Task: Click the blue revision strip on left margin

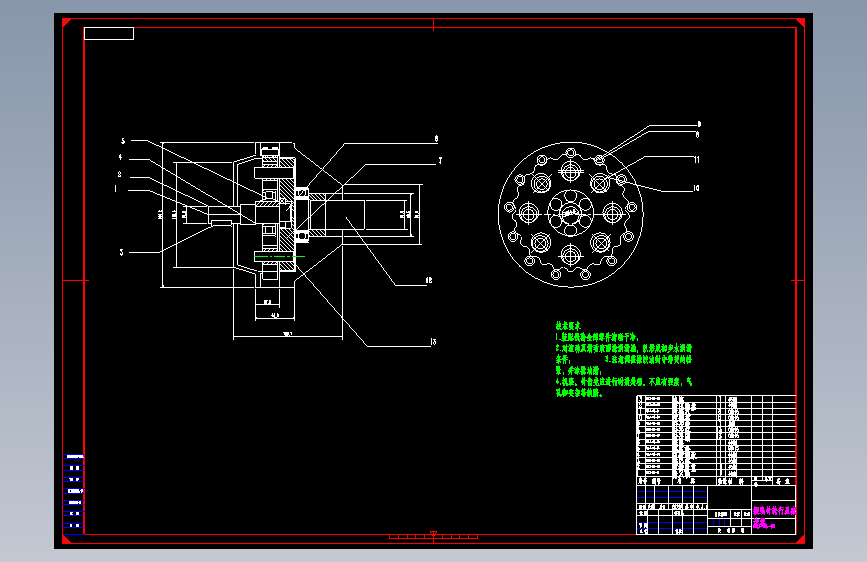Action: 74,493
